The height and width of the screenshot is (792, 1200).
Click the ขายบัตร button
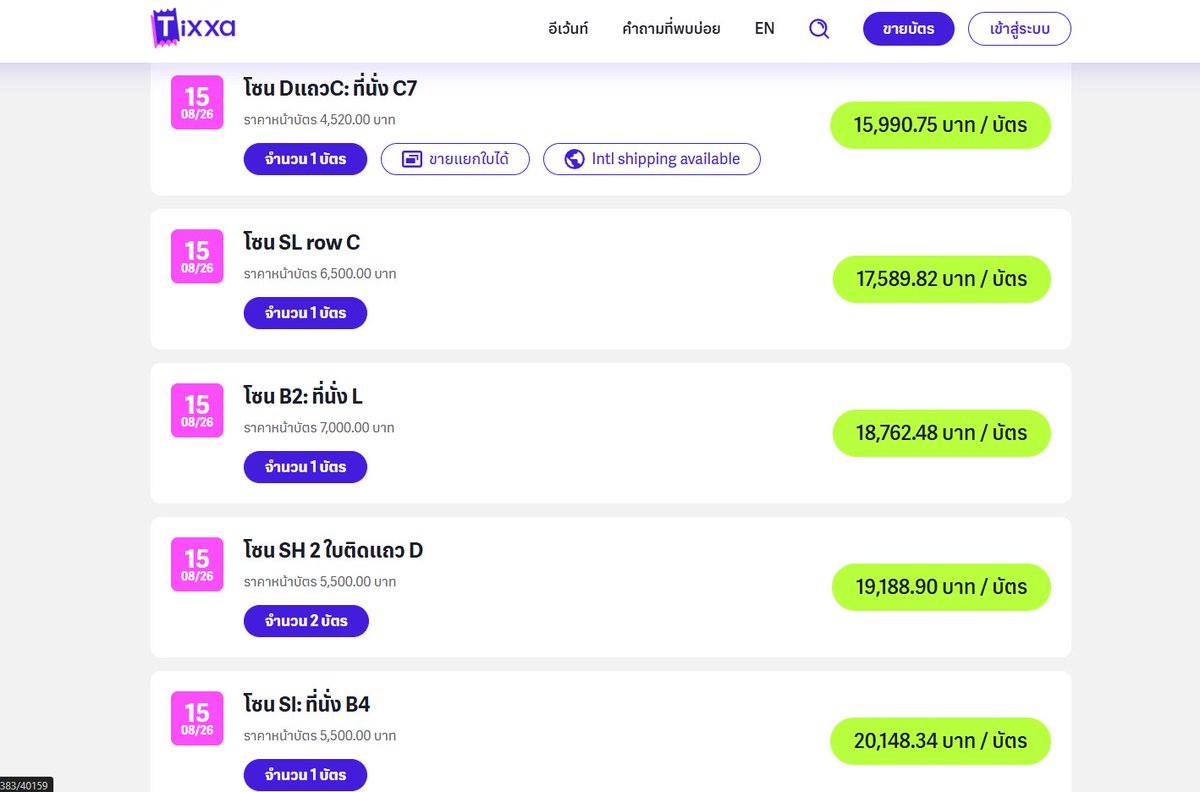point(909,29)
